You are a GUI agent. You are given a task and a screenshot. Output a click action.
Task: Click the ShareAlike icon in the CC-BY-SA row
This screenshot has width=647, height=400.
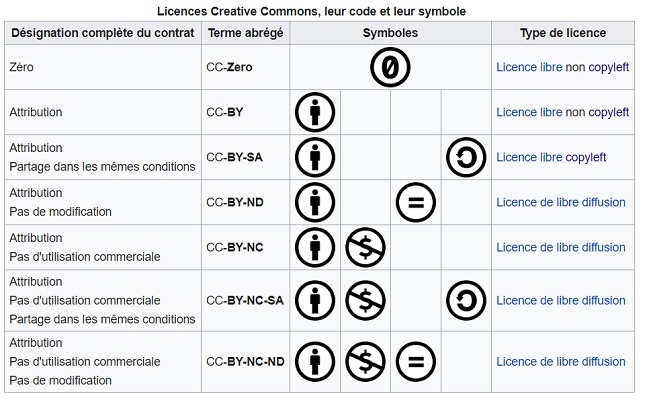click(x=465, y=157)
